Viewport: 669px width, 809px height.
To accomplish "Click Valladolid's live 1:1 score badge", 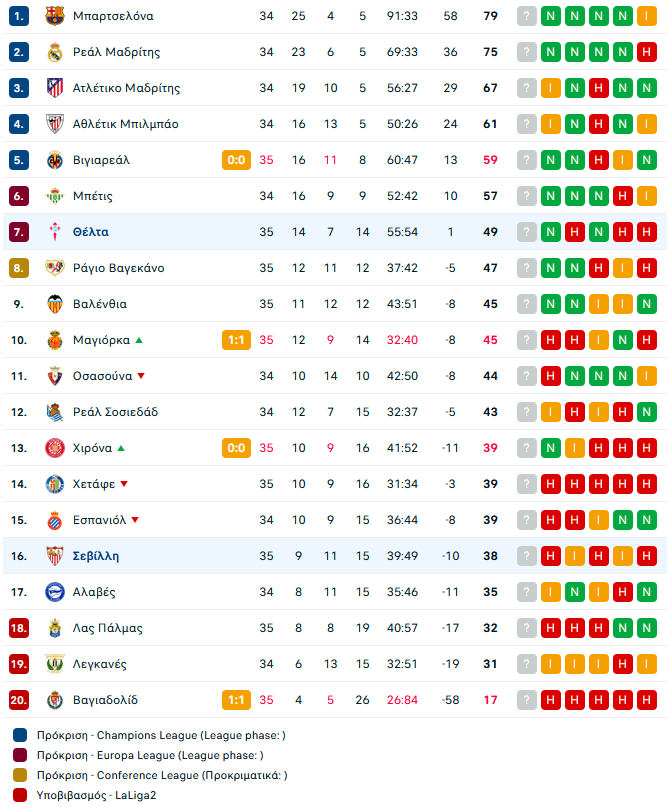I will (x=236, y=700).
